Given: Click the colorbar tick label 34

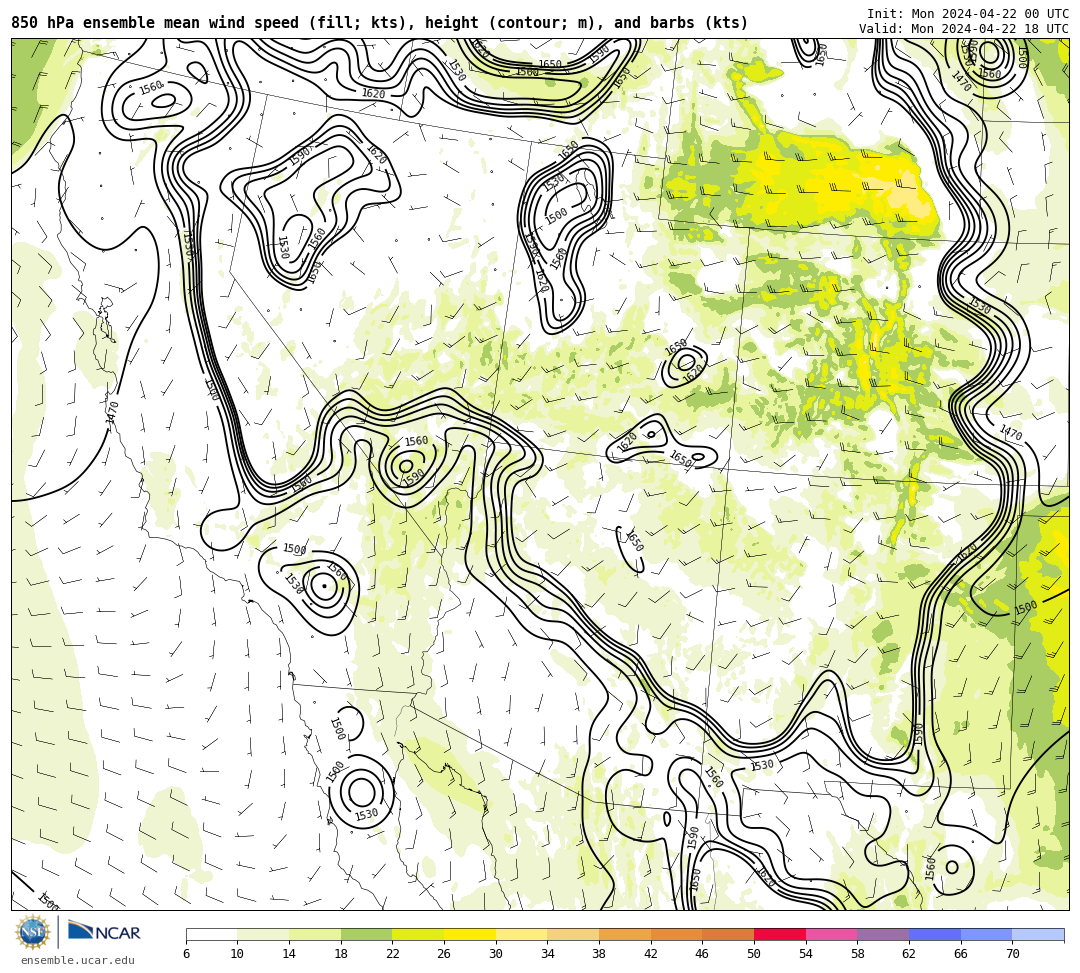Looking at the screenshot, I should click(x=548, y=954).
